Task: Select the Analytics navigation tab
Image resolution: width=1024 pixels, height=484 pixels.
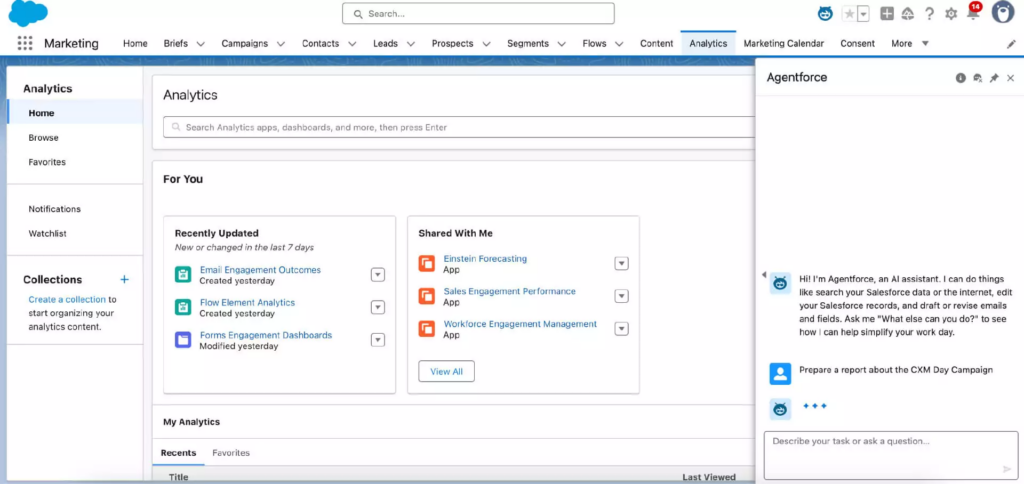Action: click(708, 44)
